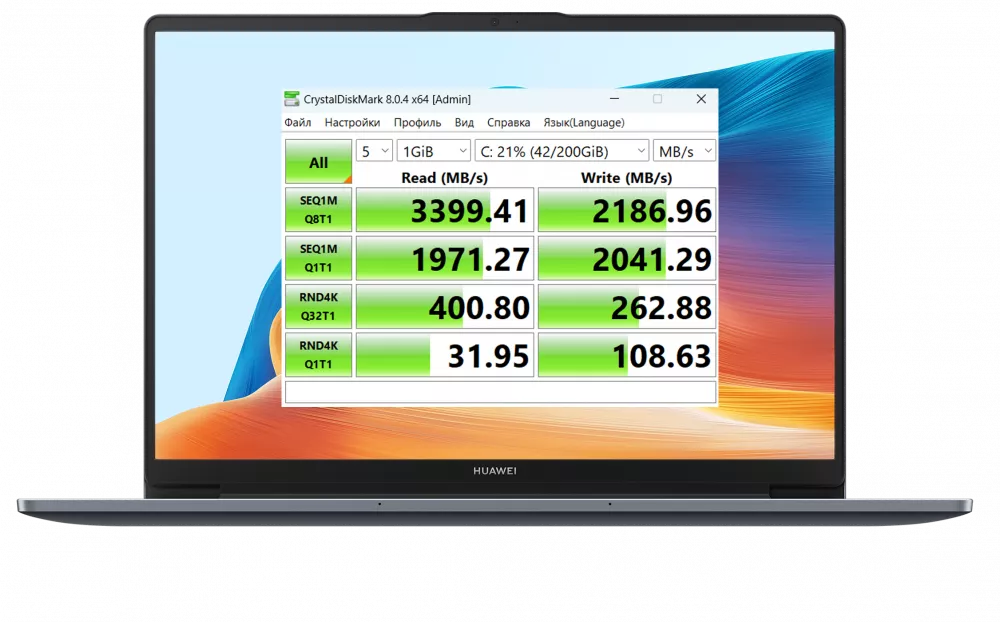Click the empty comment field at bottom
Viewport: 1000px width, 622px height.
coord(501,392)
